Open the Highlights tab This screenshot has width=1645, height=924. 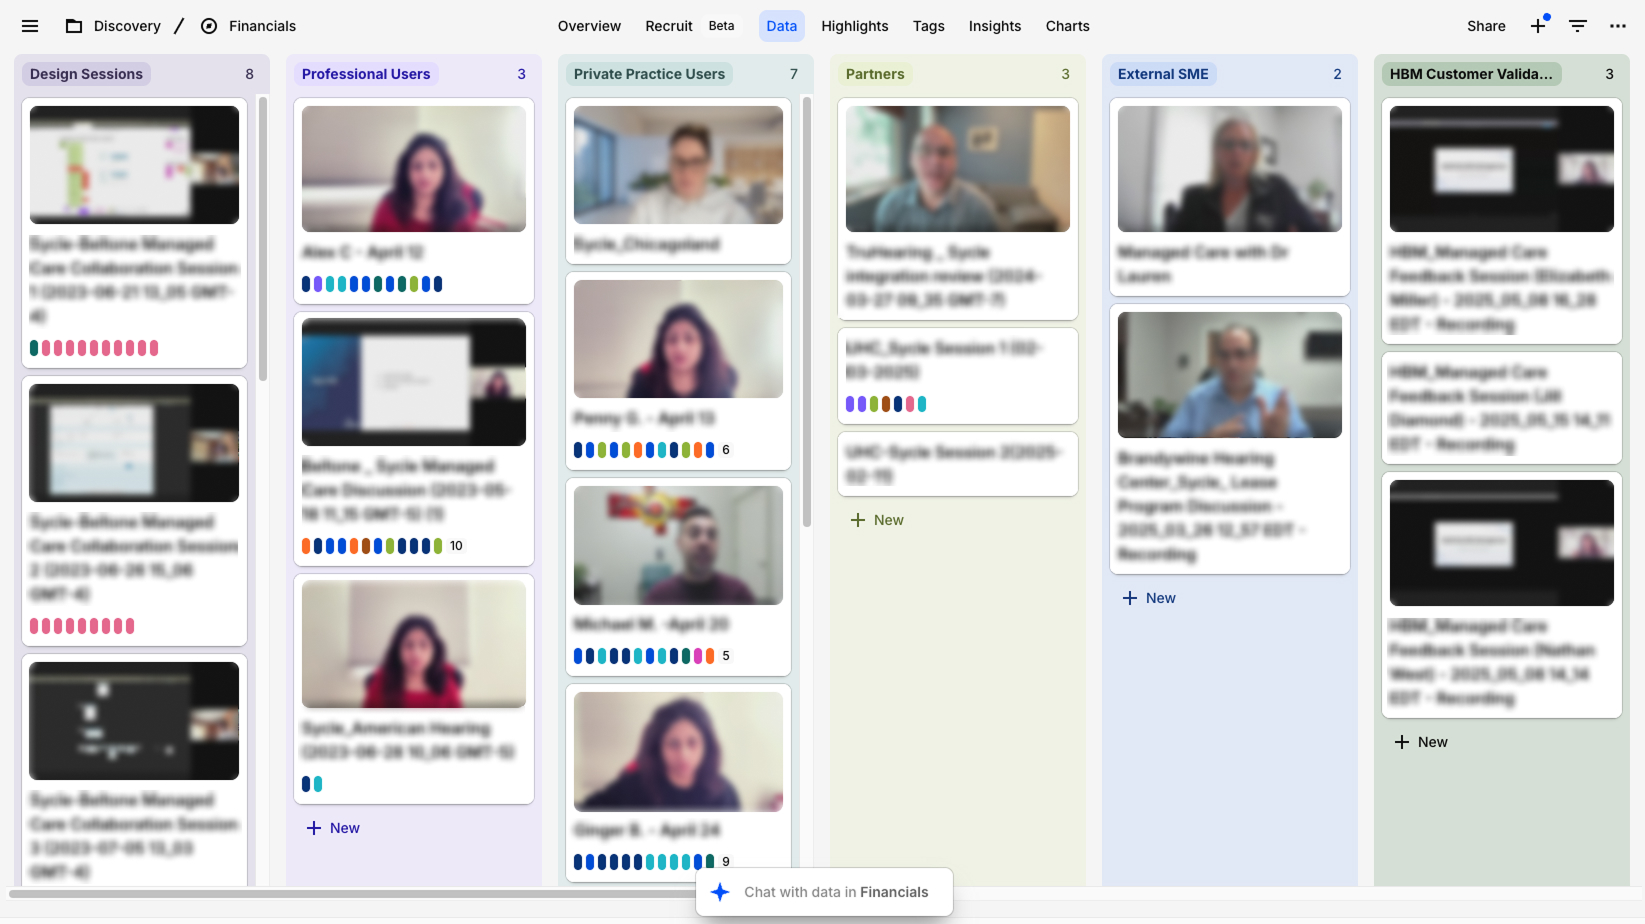coord(854,26)
